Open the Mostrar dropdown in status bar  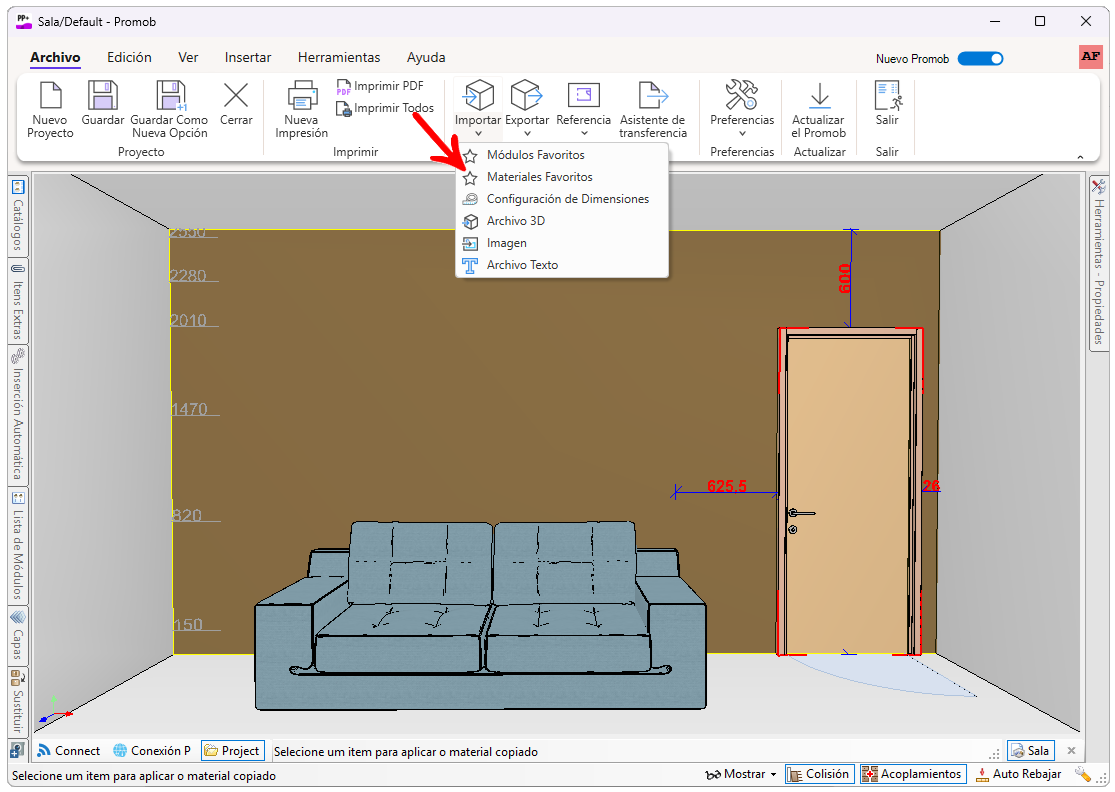741,774
